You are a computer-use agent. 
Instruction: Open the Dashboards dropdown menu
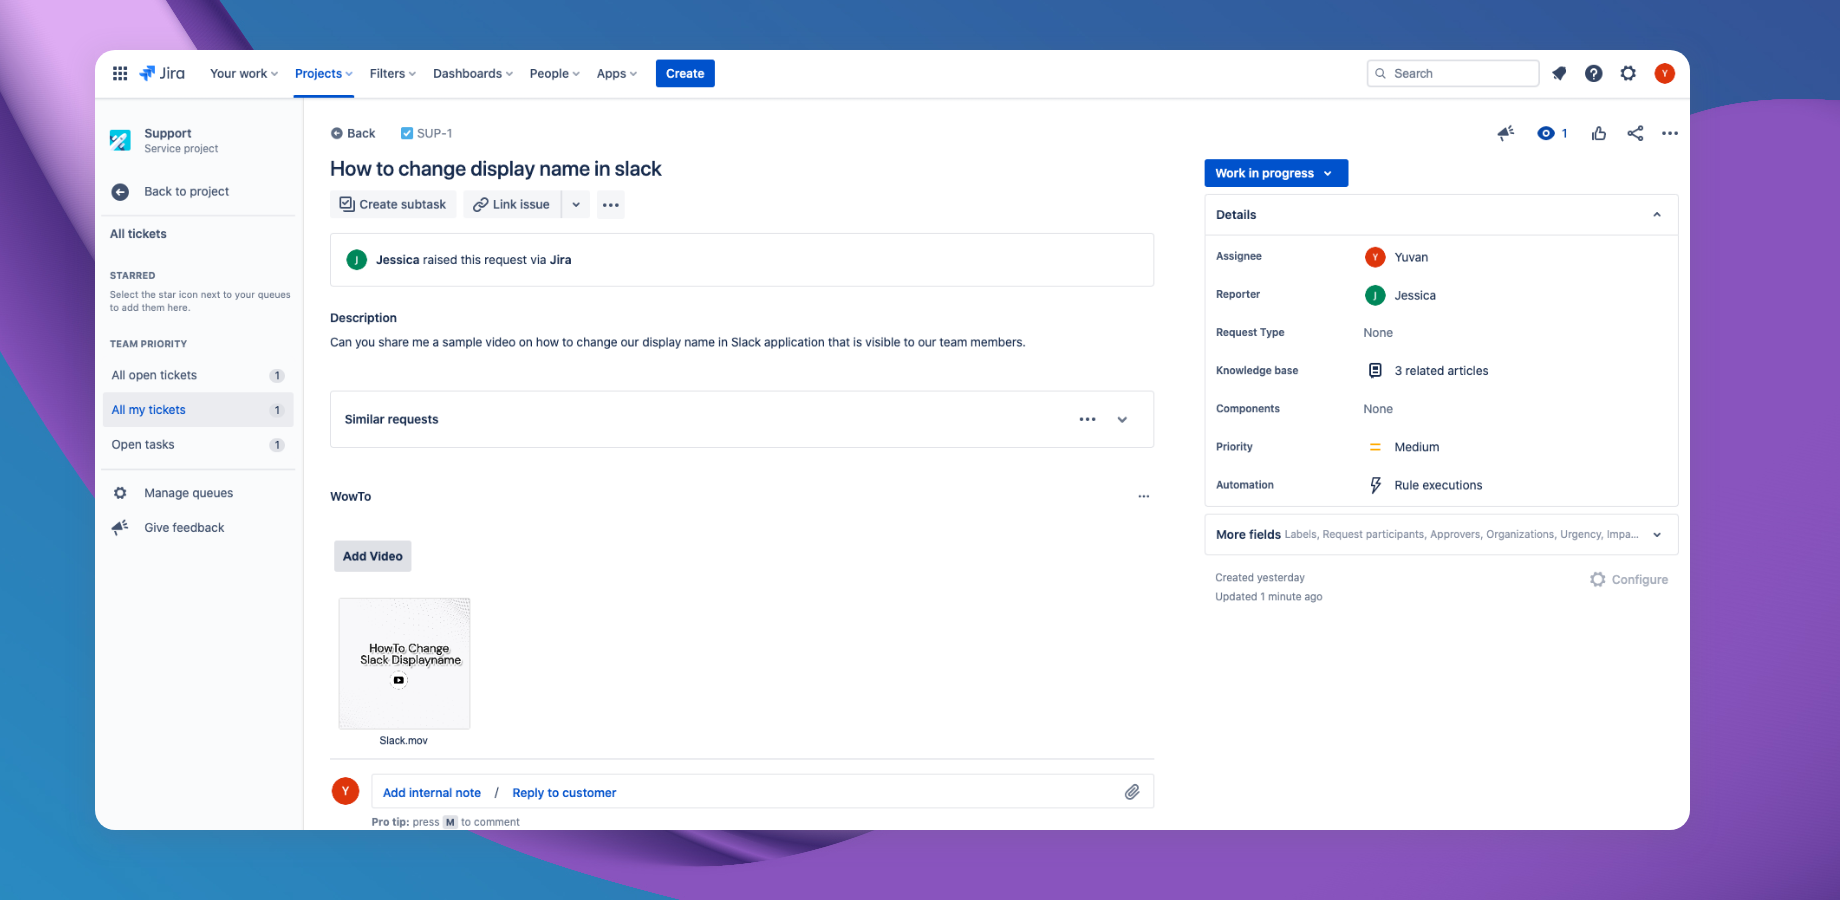(473, 73)
